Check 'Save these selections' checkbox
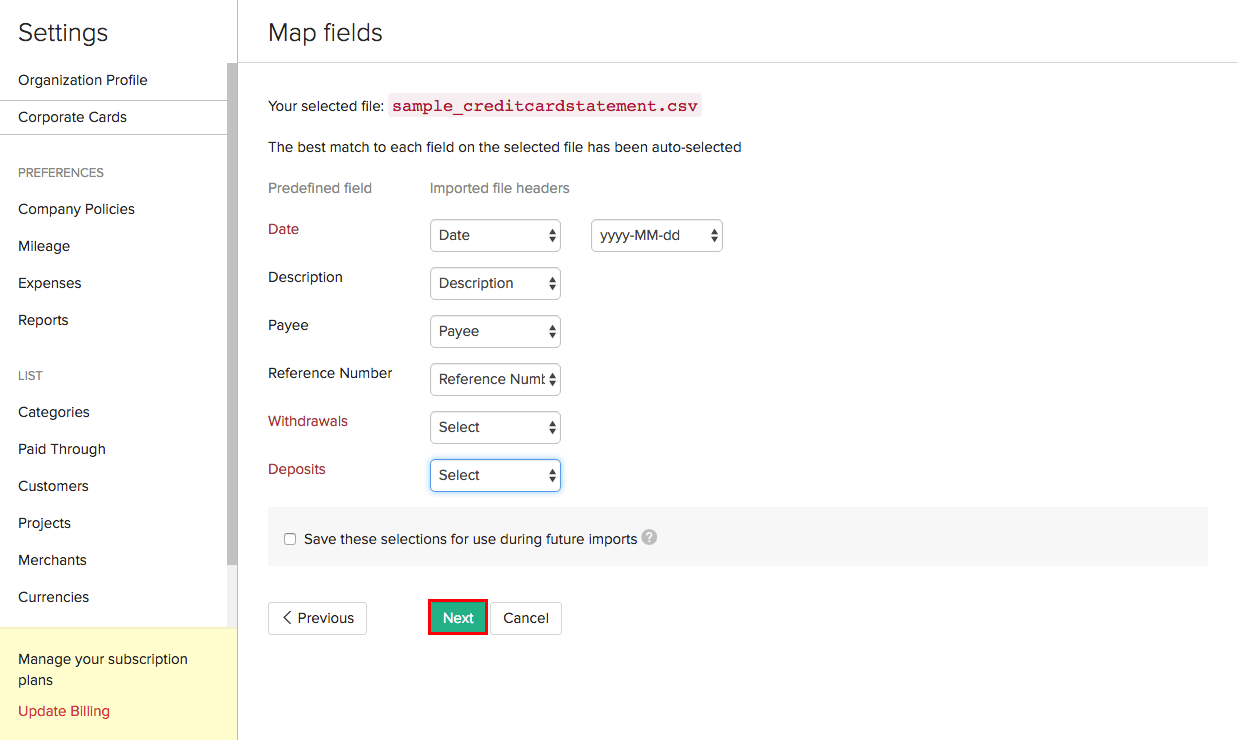Viewport: 1238px width, 740px height. click(290, 539)
